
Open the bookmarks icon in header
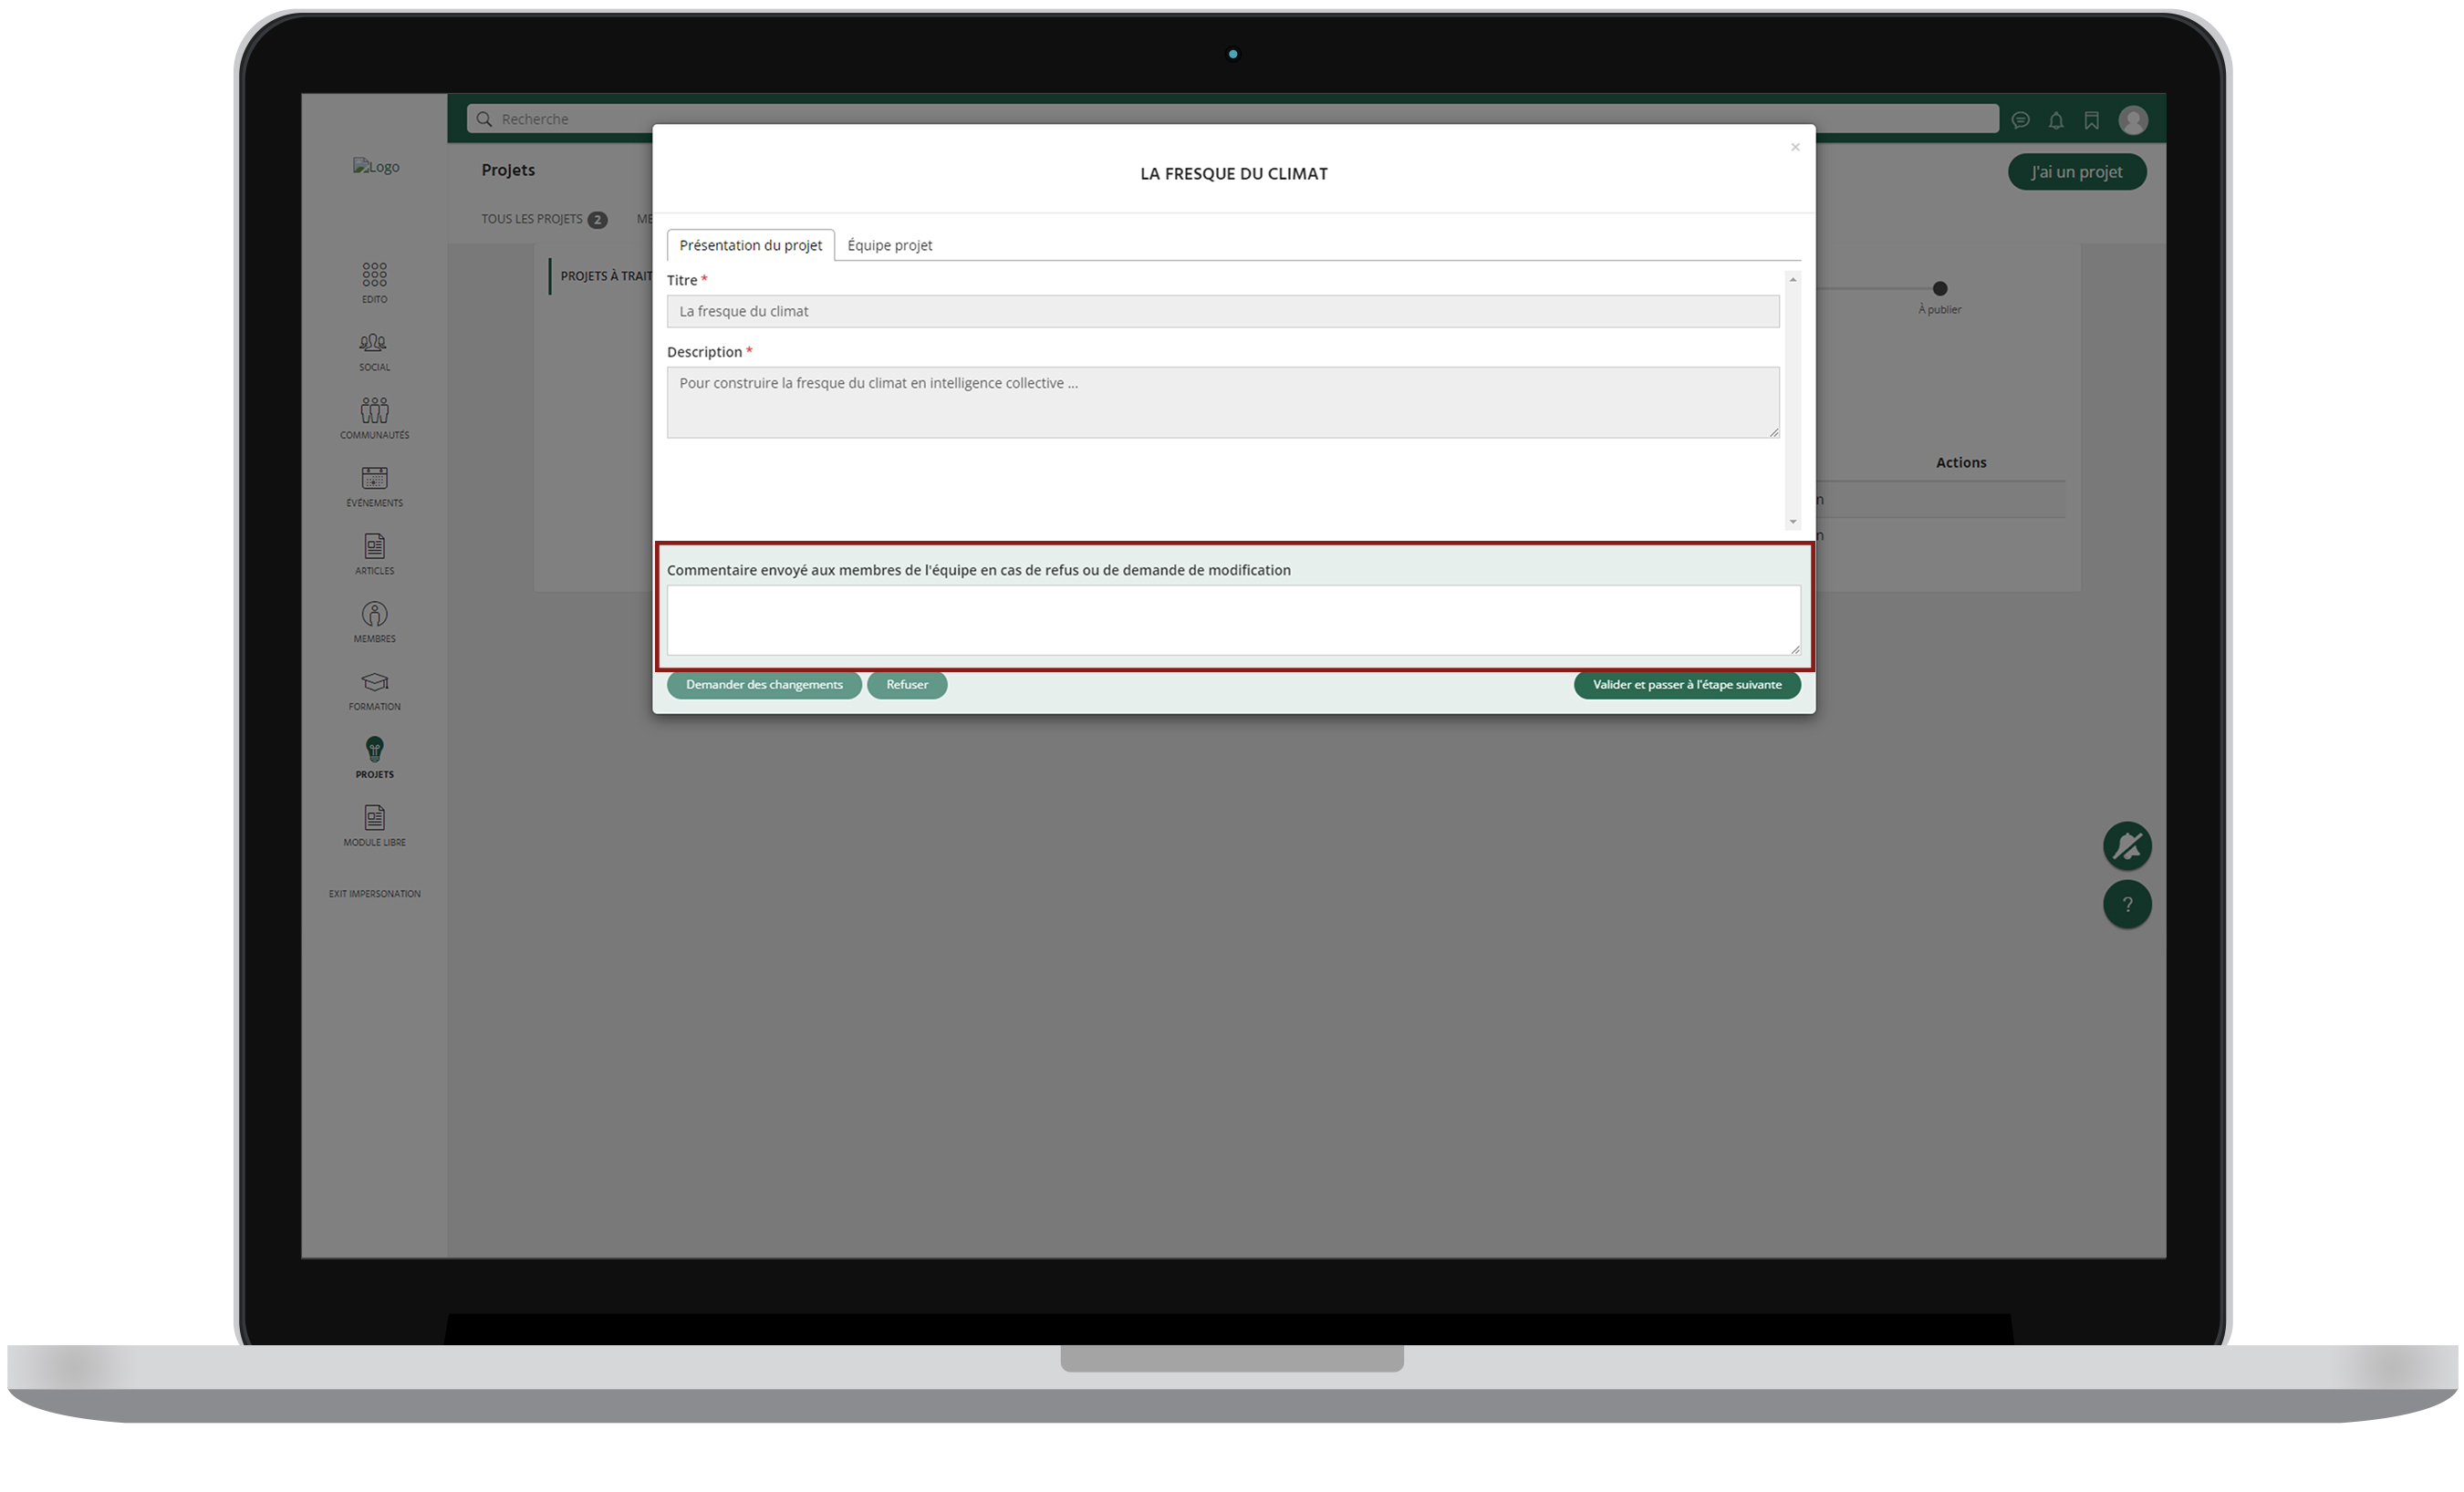coord(2091,121)
